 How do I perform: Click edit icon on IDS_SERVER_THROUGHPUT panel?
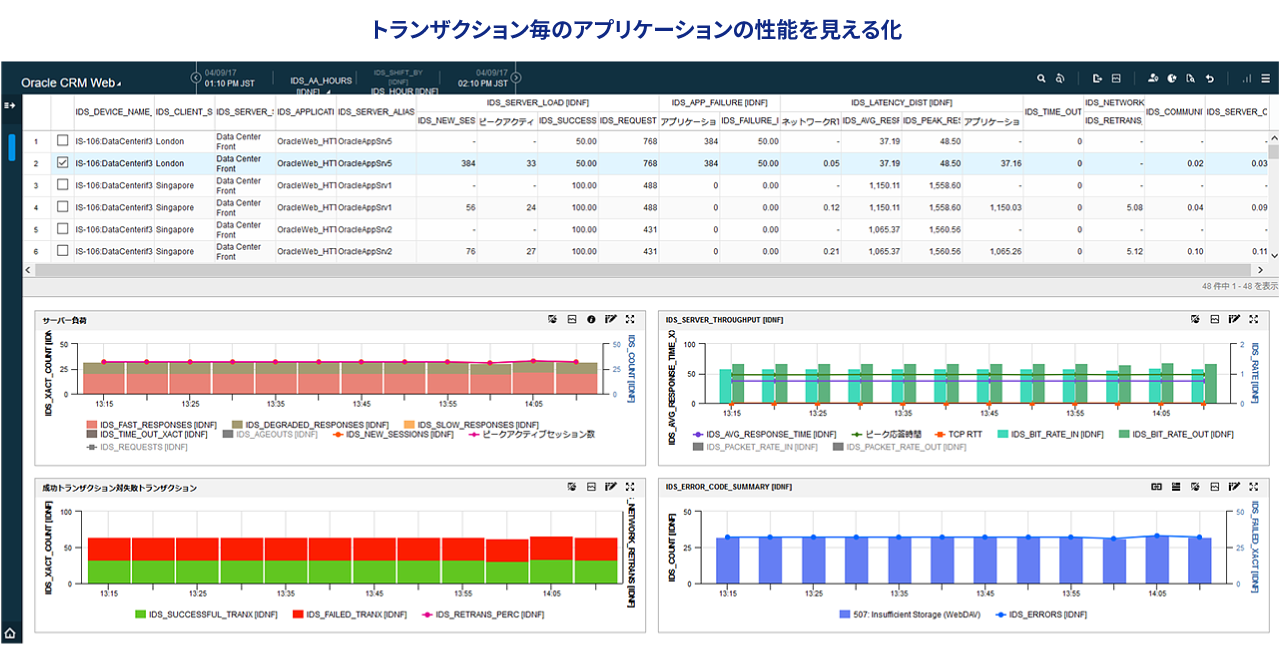(1234, 320)
